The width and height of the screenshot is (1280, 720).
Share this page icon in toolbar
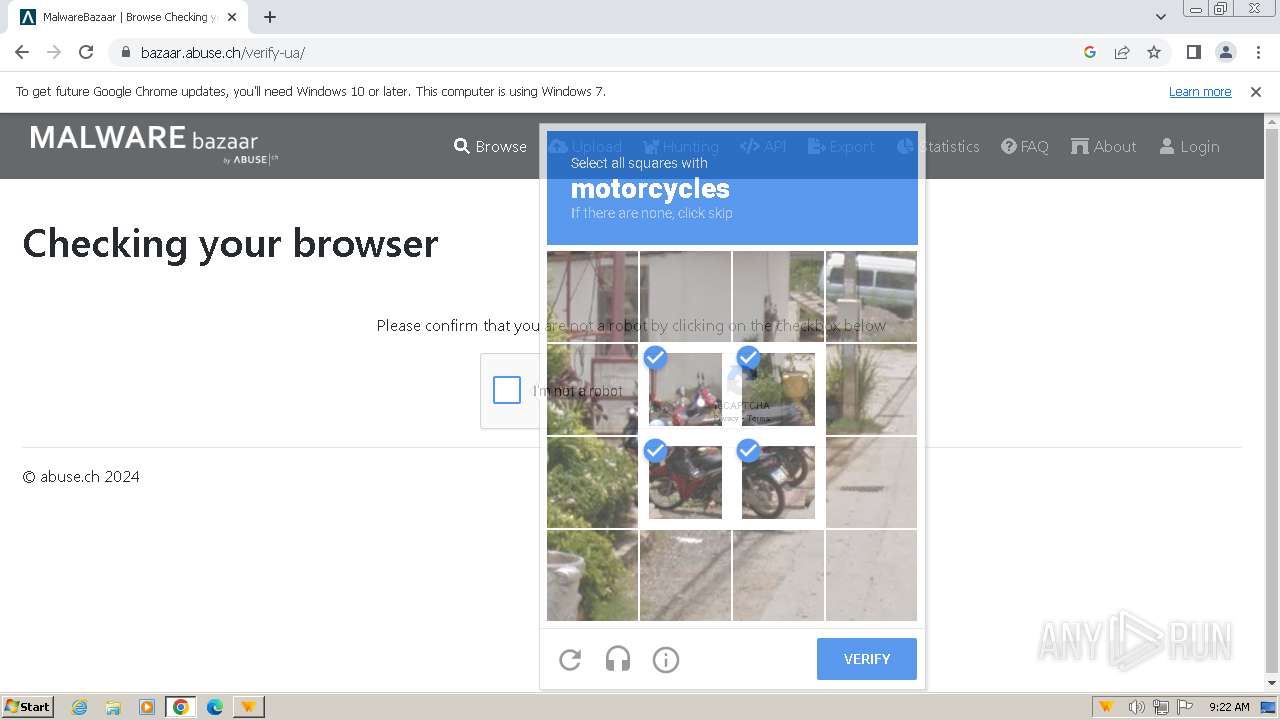click(x=1122, y=52)
